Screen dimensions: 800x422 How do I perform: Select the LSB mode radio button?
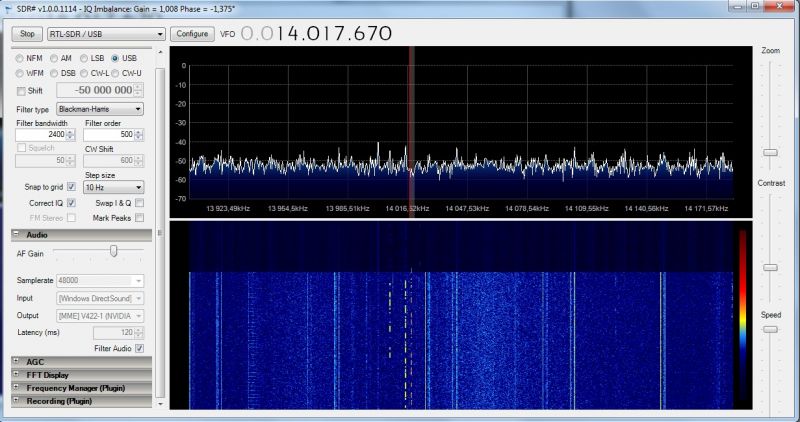84,58
